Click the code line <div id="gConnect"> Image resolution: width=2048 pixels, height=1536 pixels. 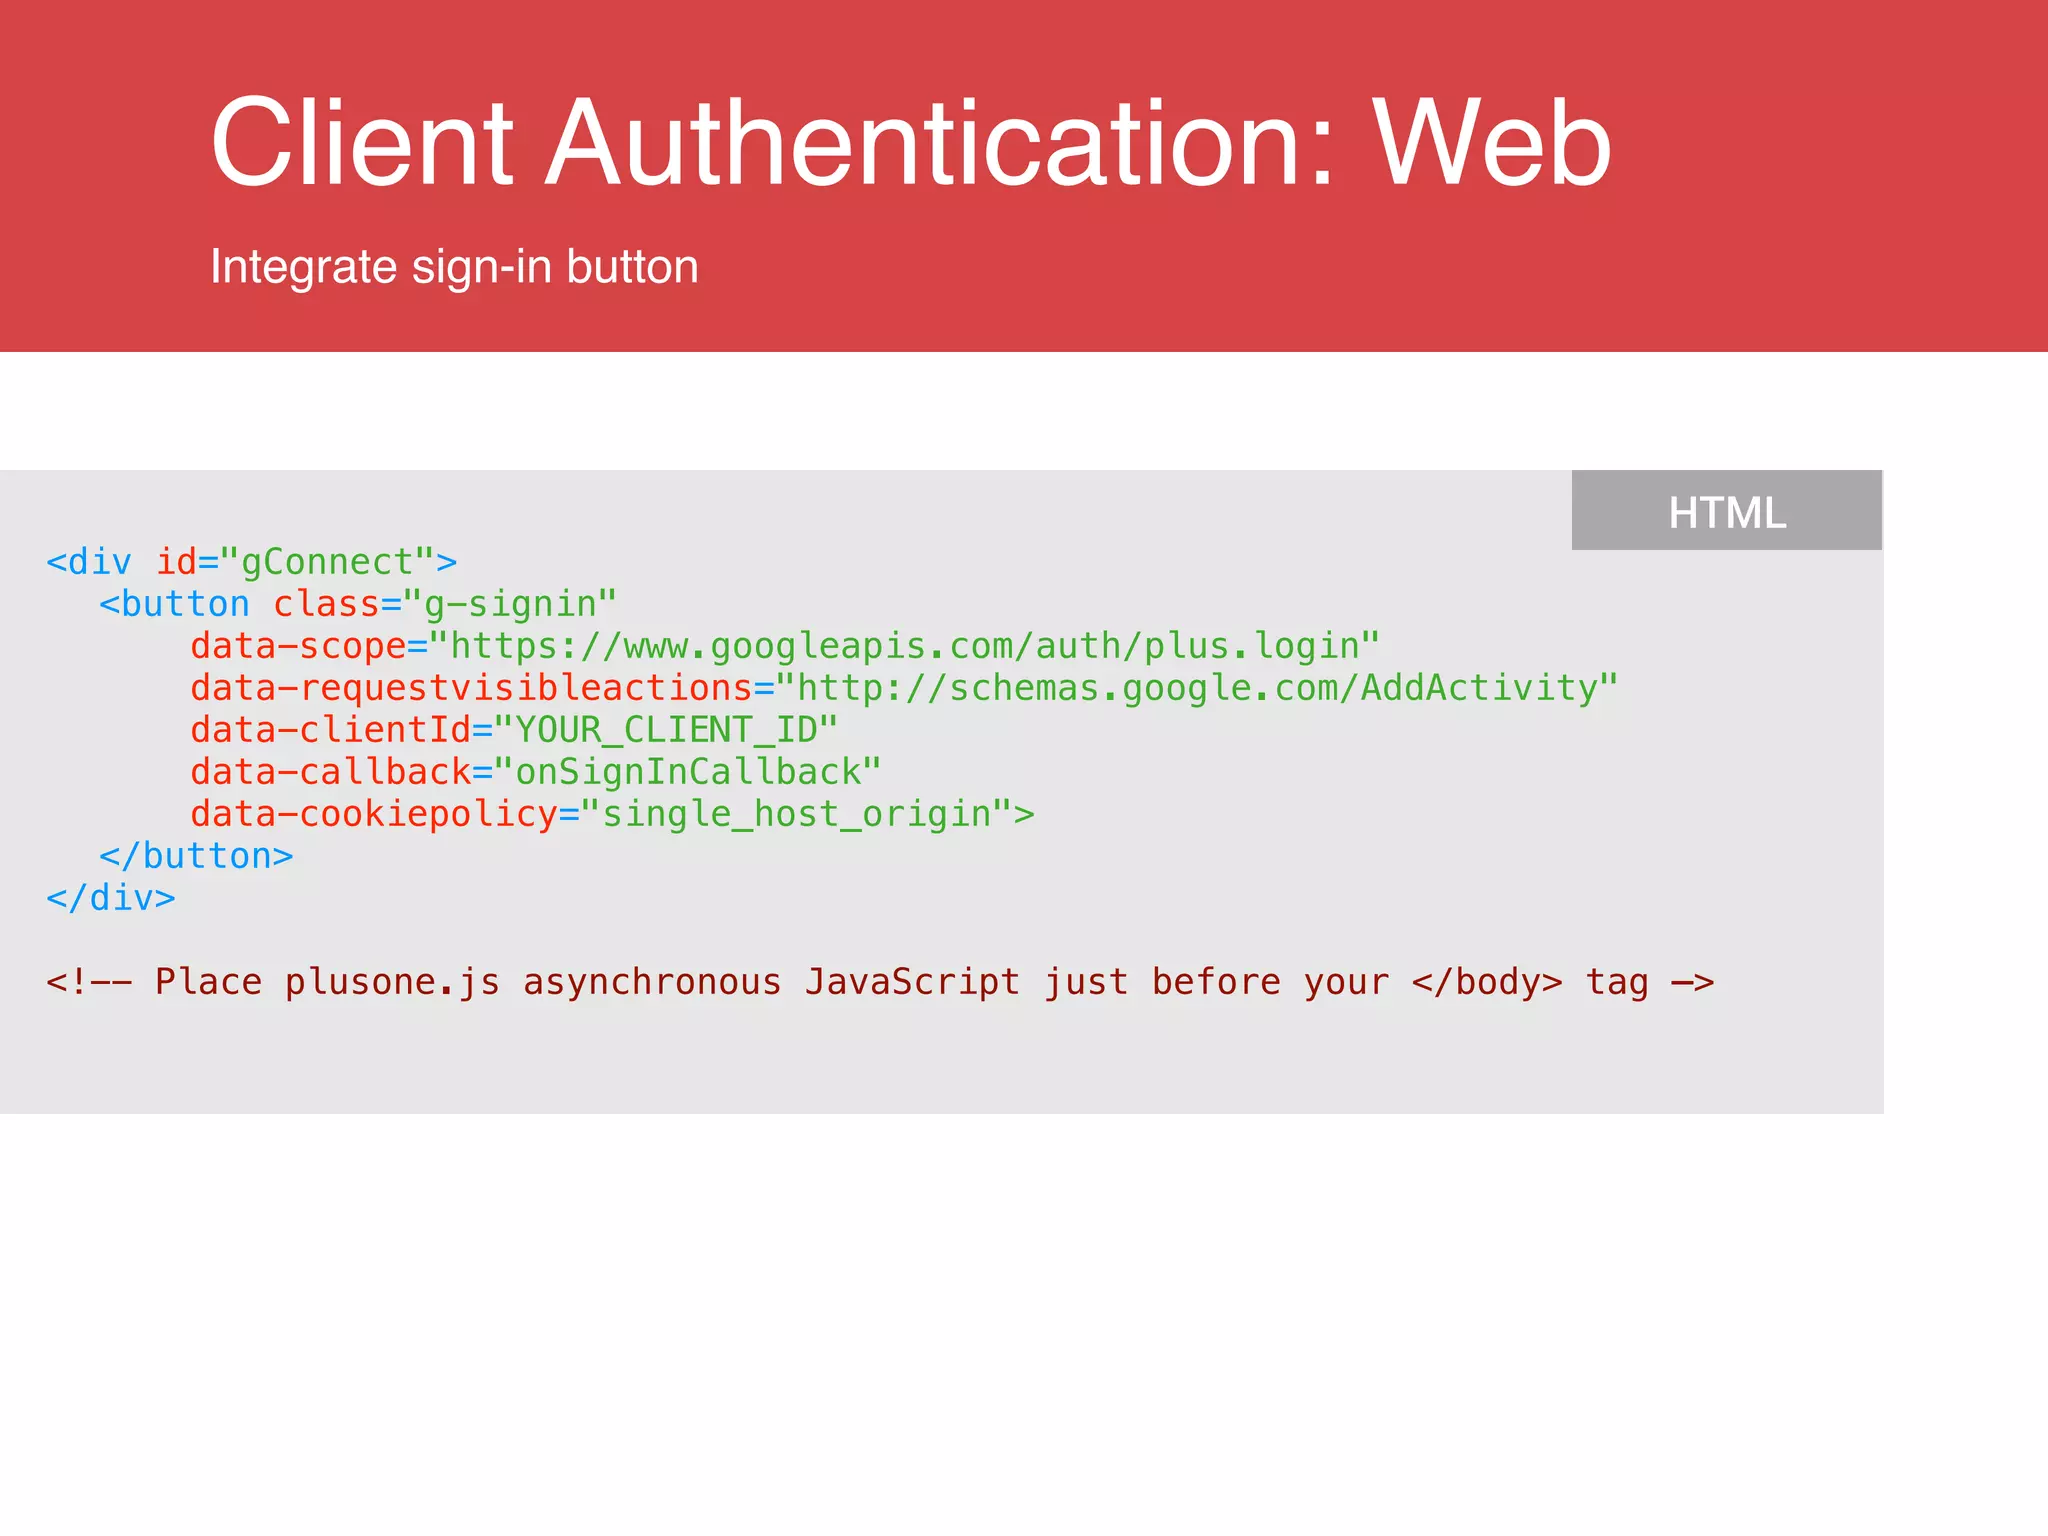click(x=252, y=562)
